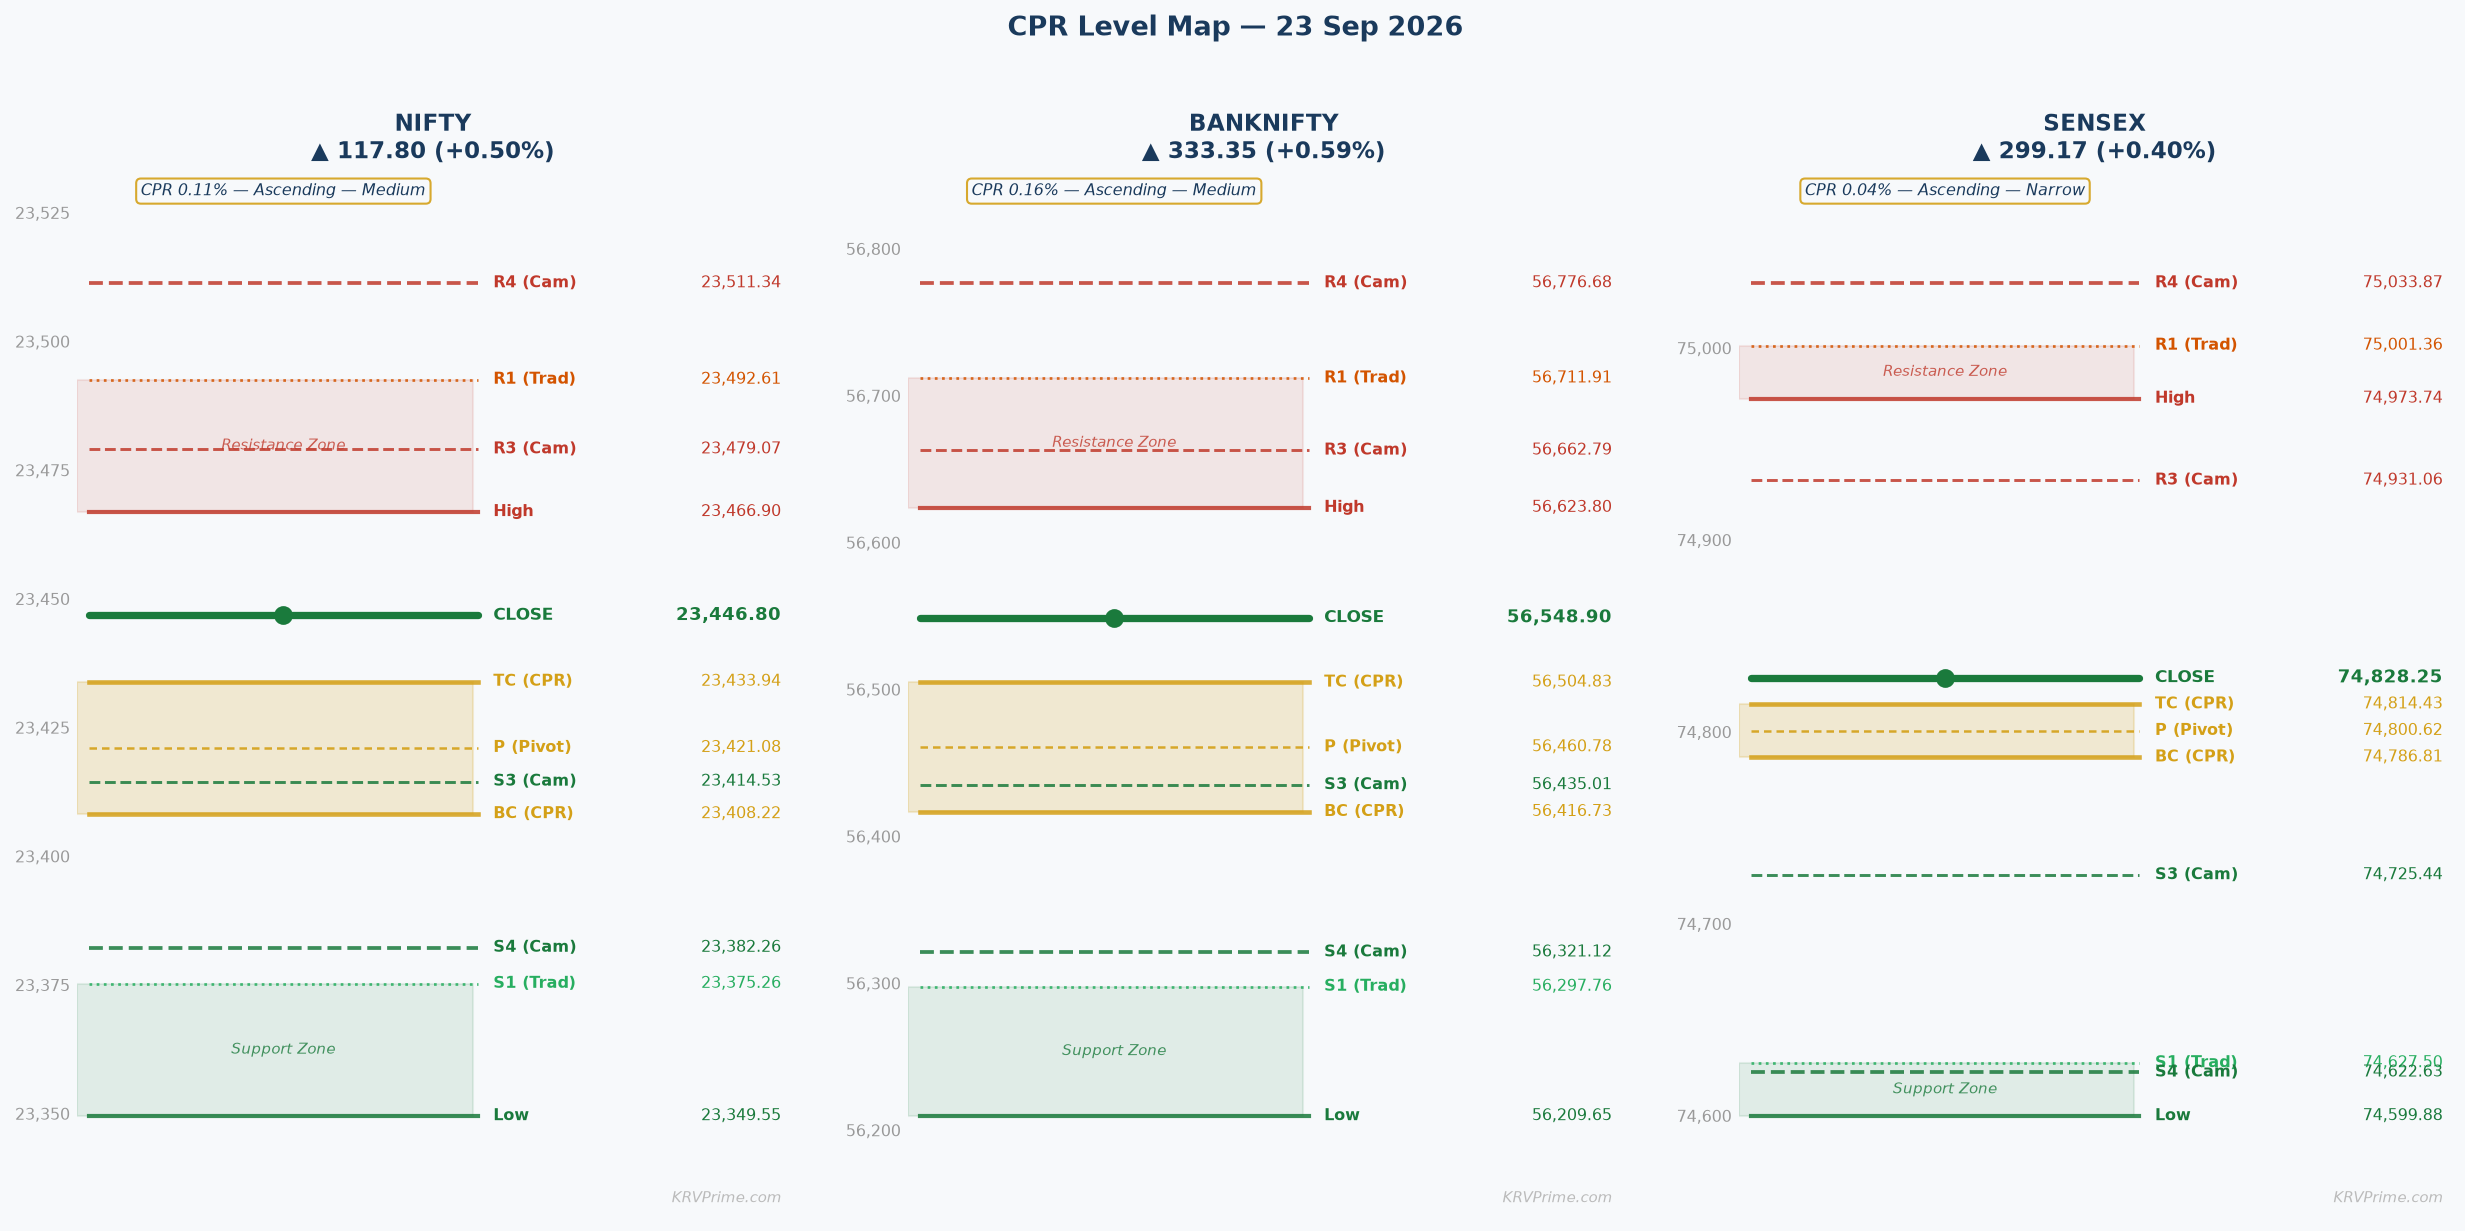Click BANKNIFTY P (Pivot) value 56,460.78
Screen dimensions: 2465x1231
pyautogui.click(x=1572, y=747)
